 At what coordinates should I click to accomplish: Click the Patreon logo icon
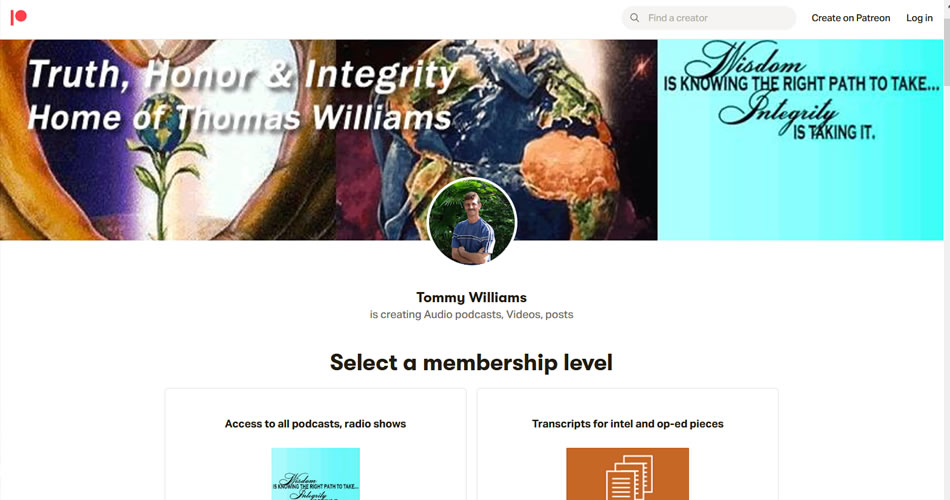click(19, 17)
